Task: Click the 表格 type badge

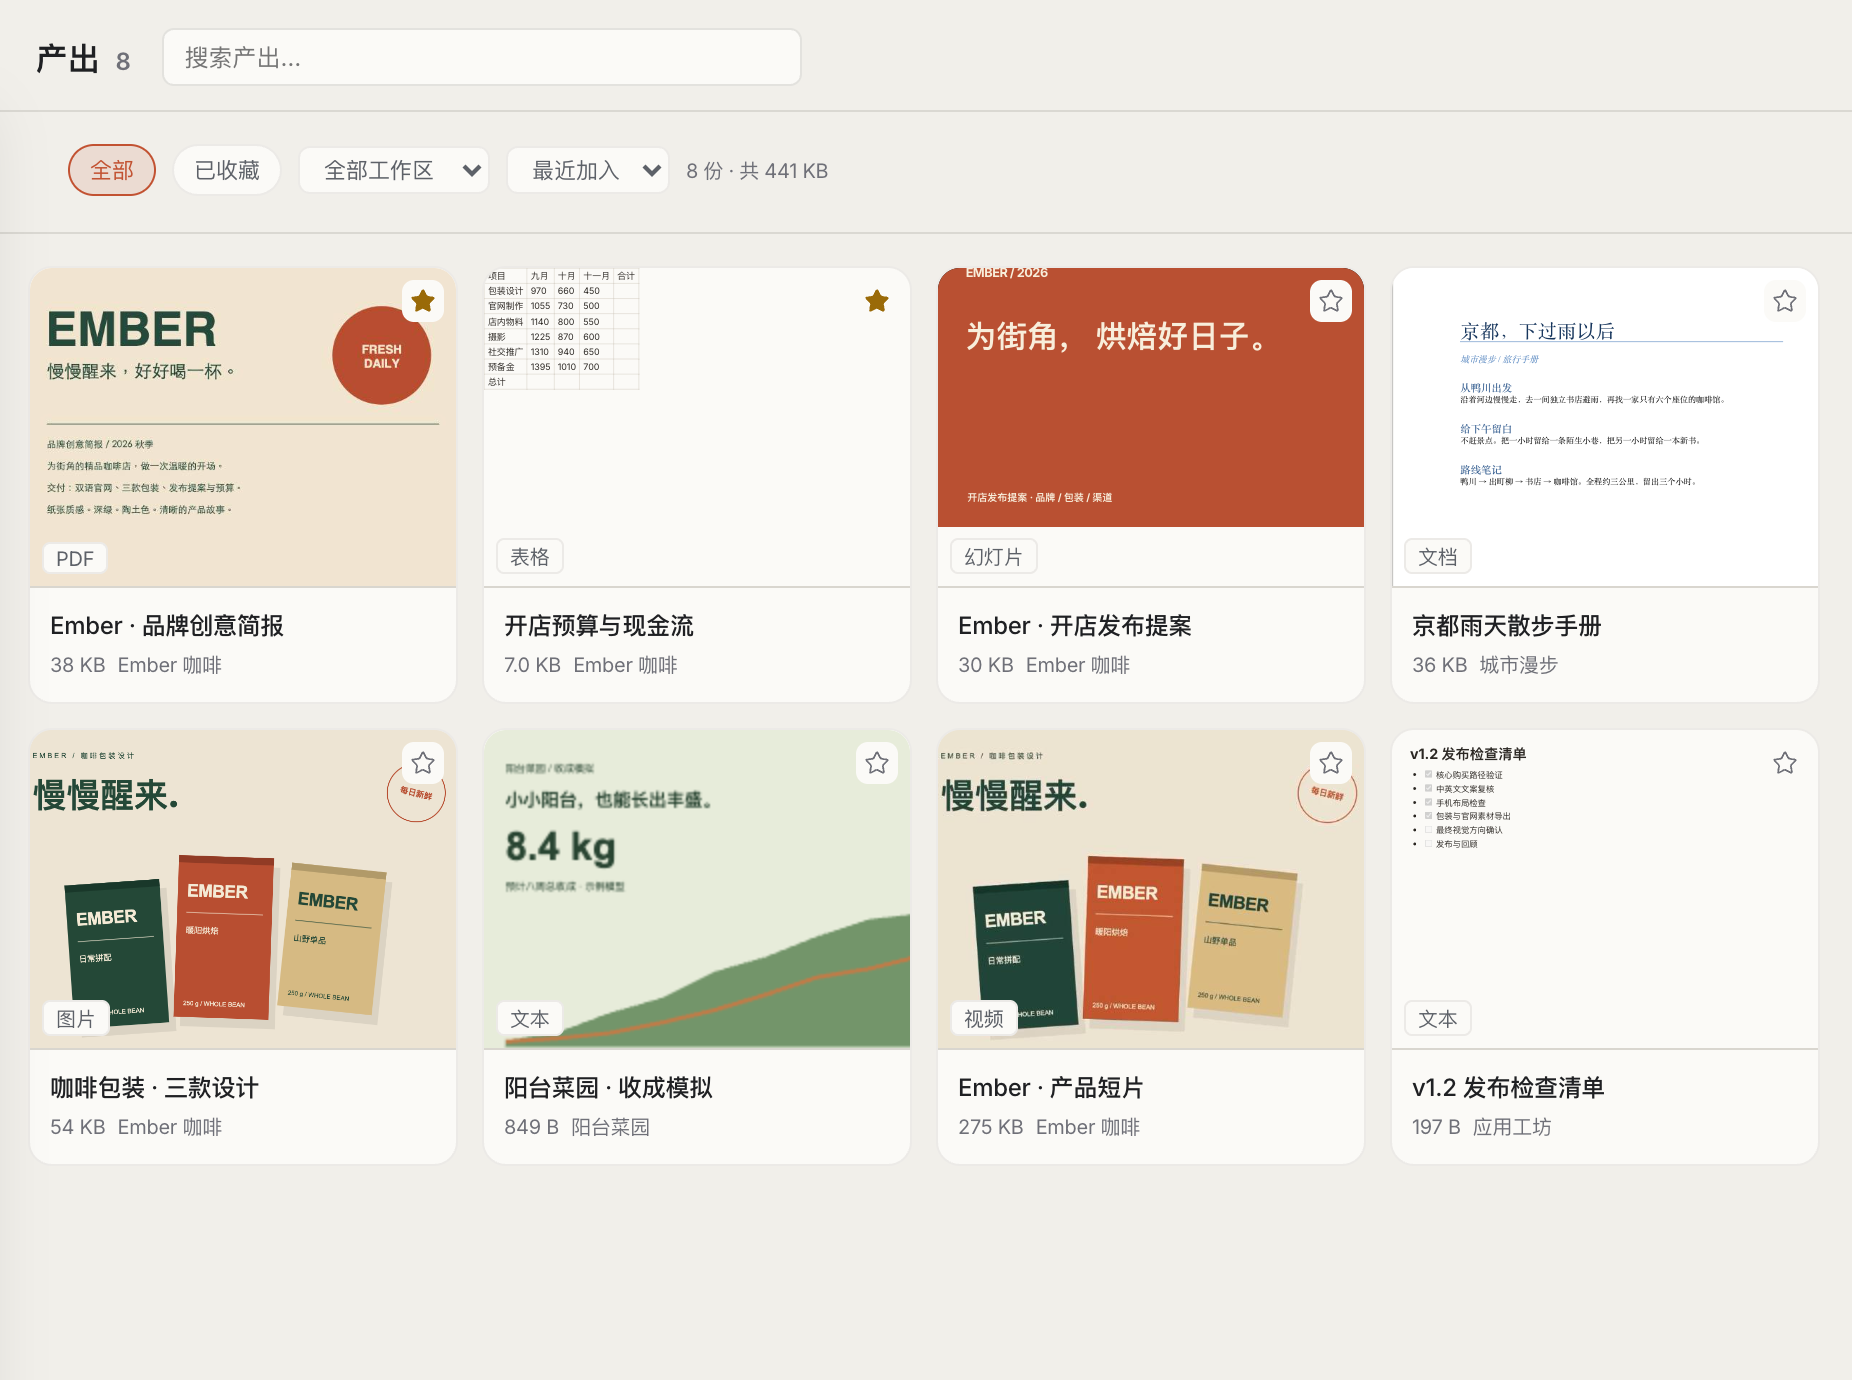Action: 530,557
